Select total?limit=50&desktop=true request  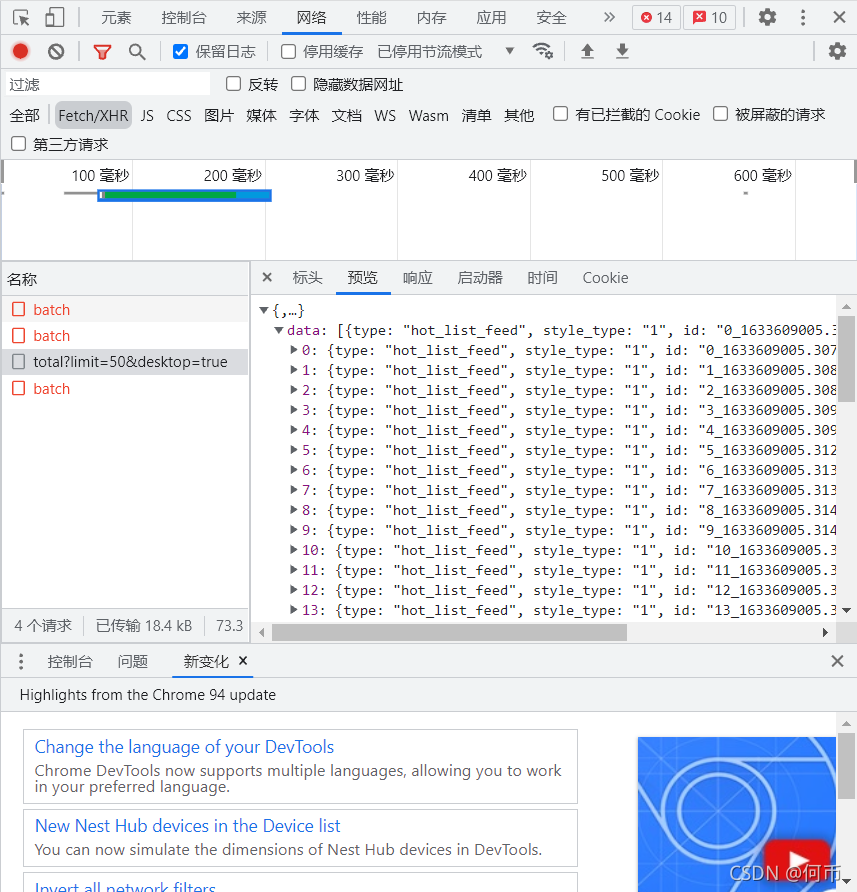125,362
